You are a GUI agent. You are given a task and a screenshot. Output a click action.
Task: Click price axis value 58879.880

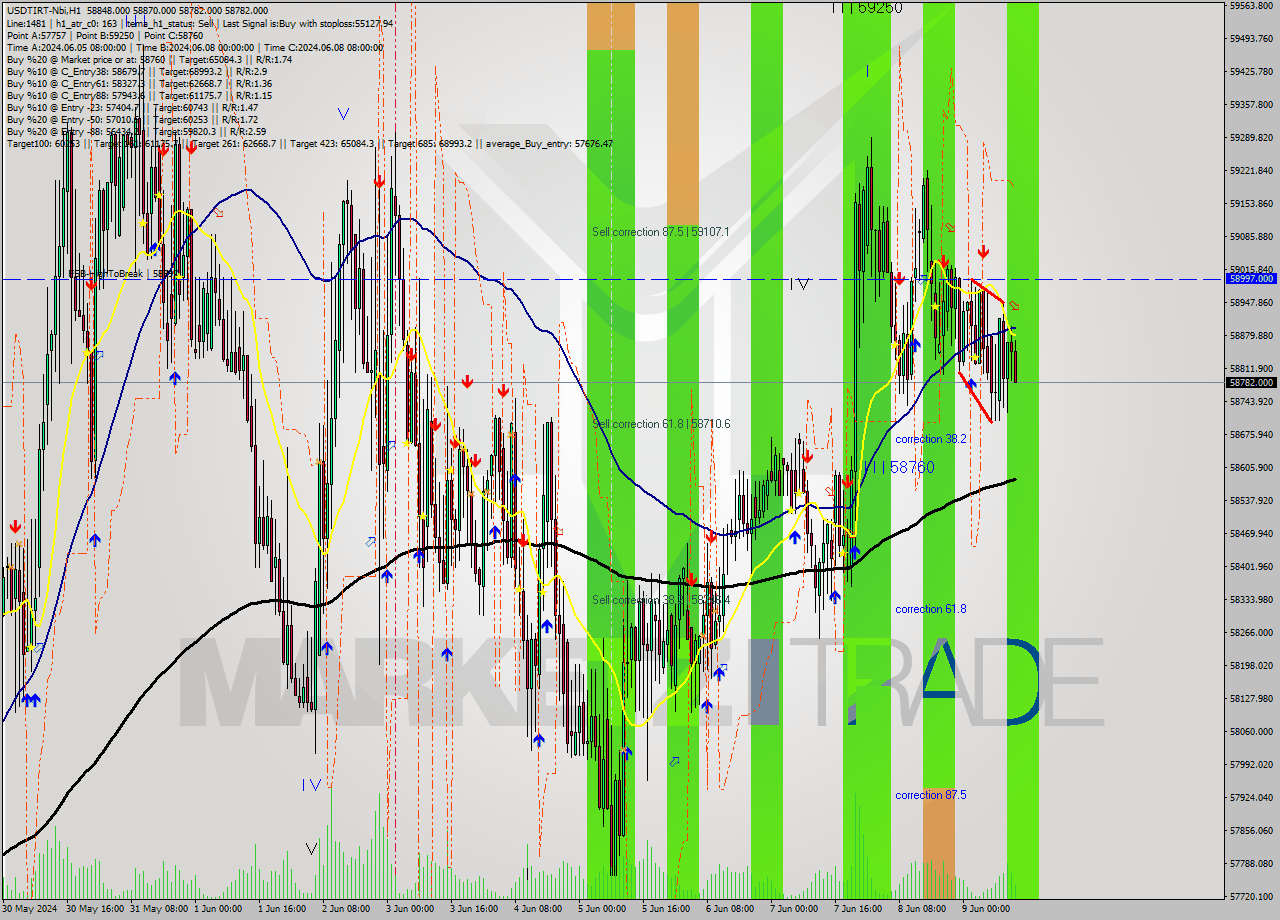coord(1251,335)
